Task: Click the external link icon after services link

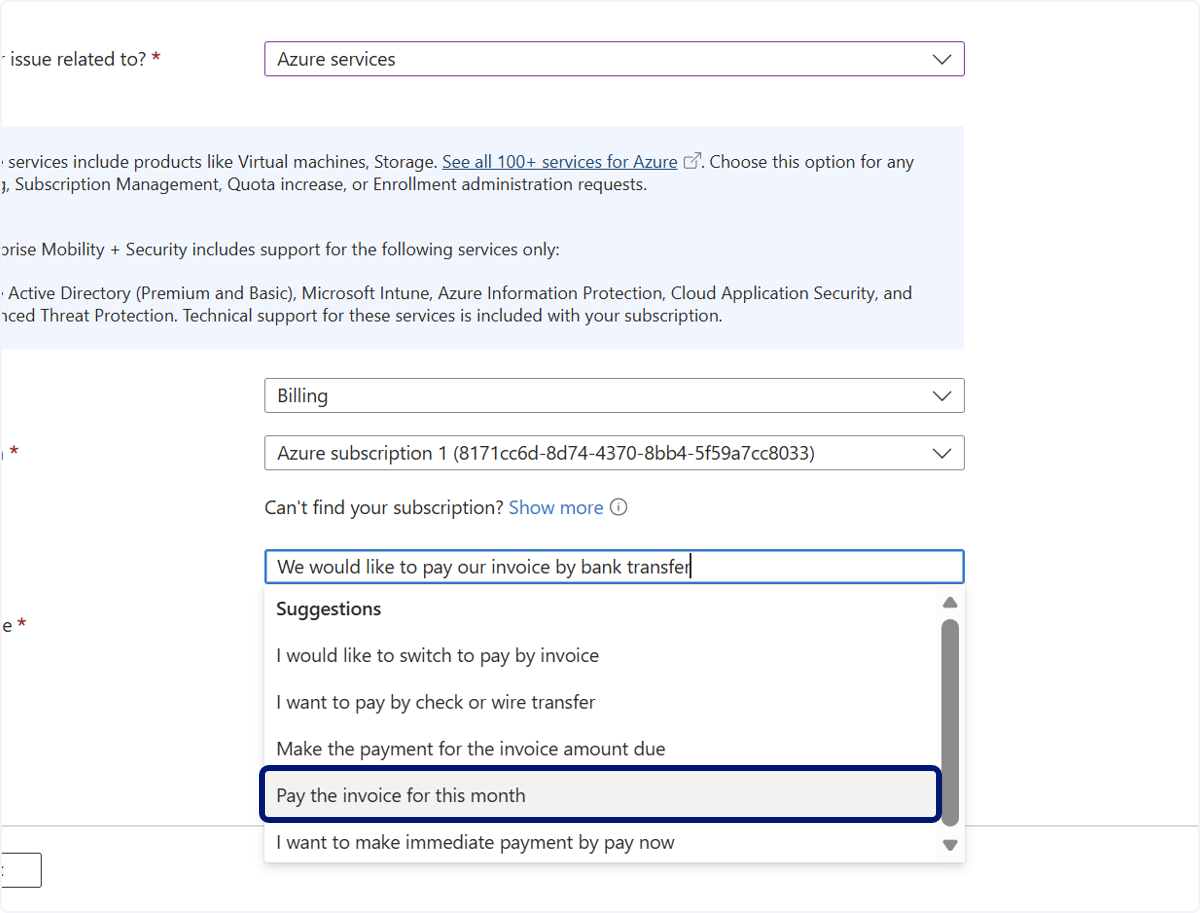Action: click(x=692, y=161)
